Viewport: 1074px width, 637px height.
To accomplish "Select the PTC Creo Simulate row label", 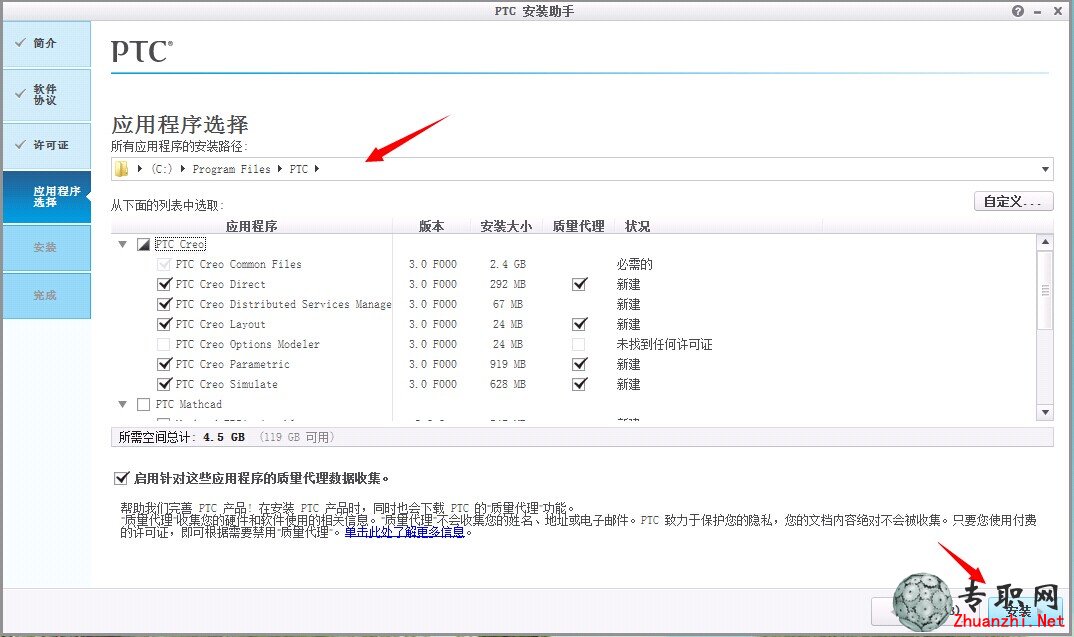I will tap(227, 384).
